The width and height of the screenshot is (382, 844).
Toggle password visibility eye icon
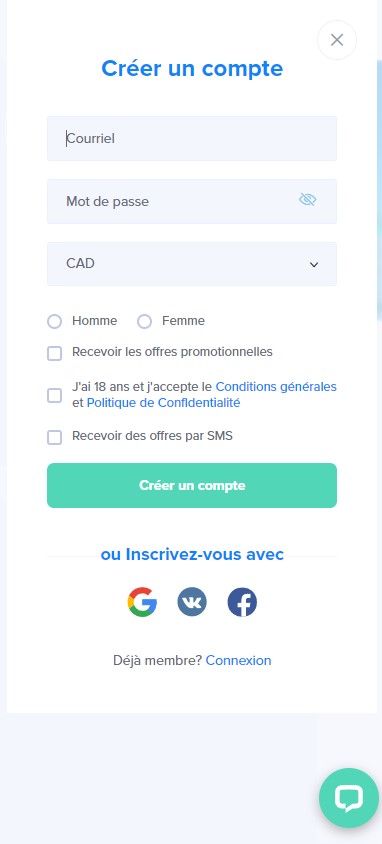coord(308,200)
